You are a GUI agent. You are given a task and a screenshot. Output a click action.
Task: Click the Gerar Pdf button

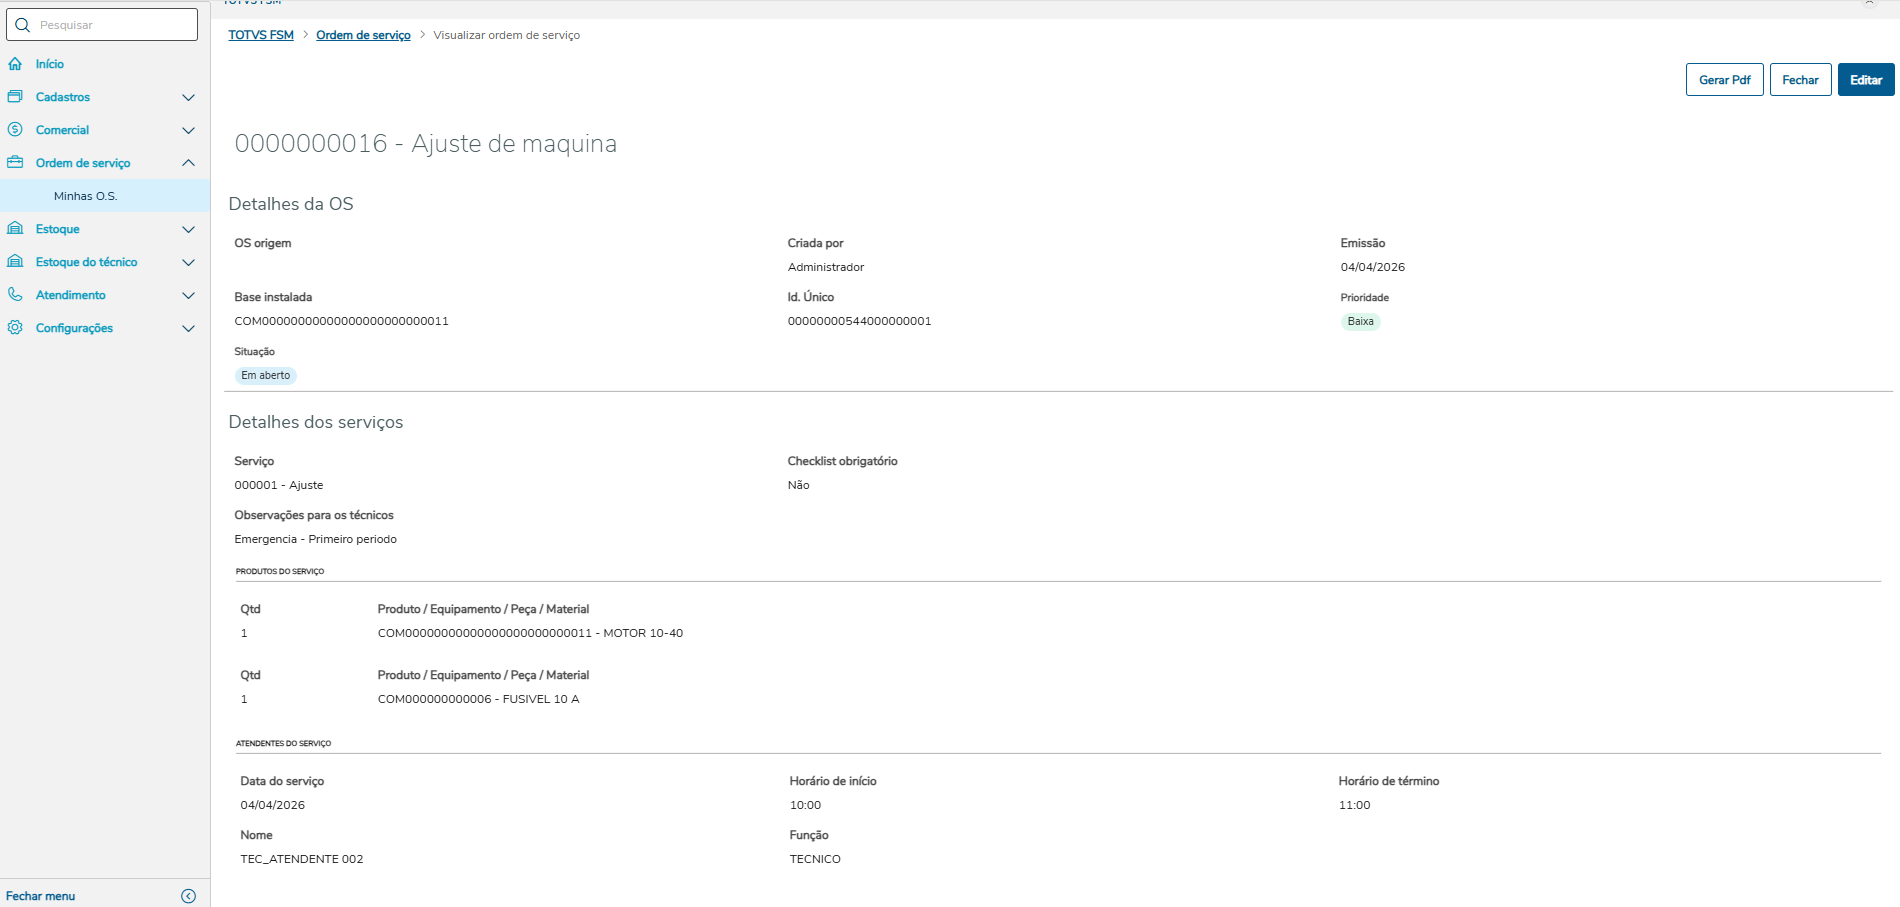click(1724, 80)
